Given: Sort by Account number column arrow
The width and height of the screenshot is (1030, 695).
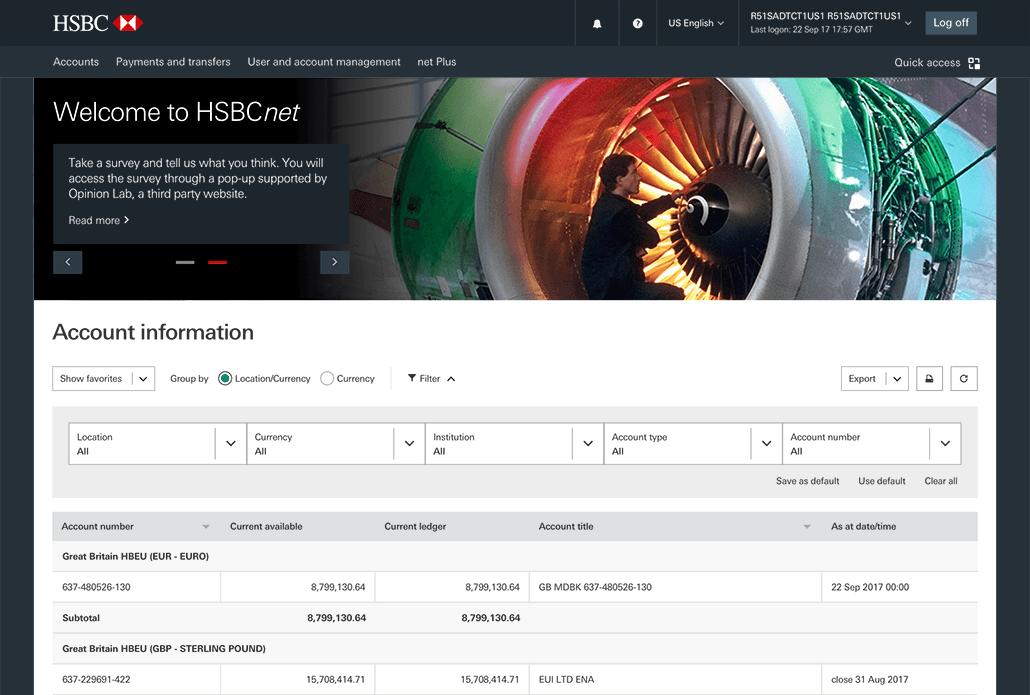Looking at the screenshot, I should (x=206, y=527).
